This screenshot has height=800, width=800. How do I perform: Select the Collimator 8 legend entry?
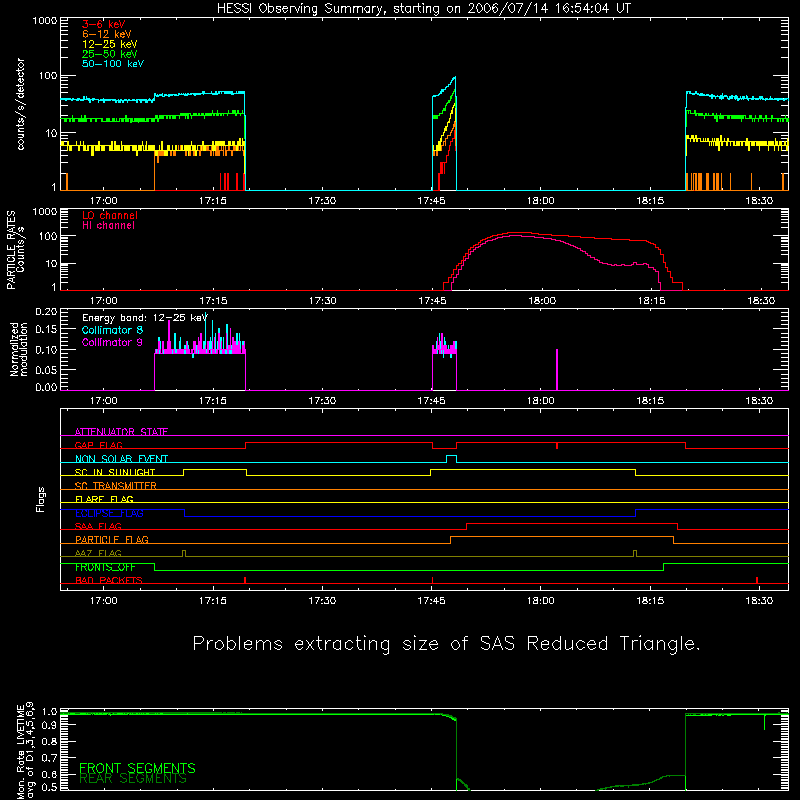(x=112, y=330)
